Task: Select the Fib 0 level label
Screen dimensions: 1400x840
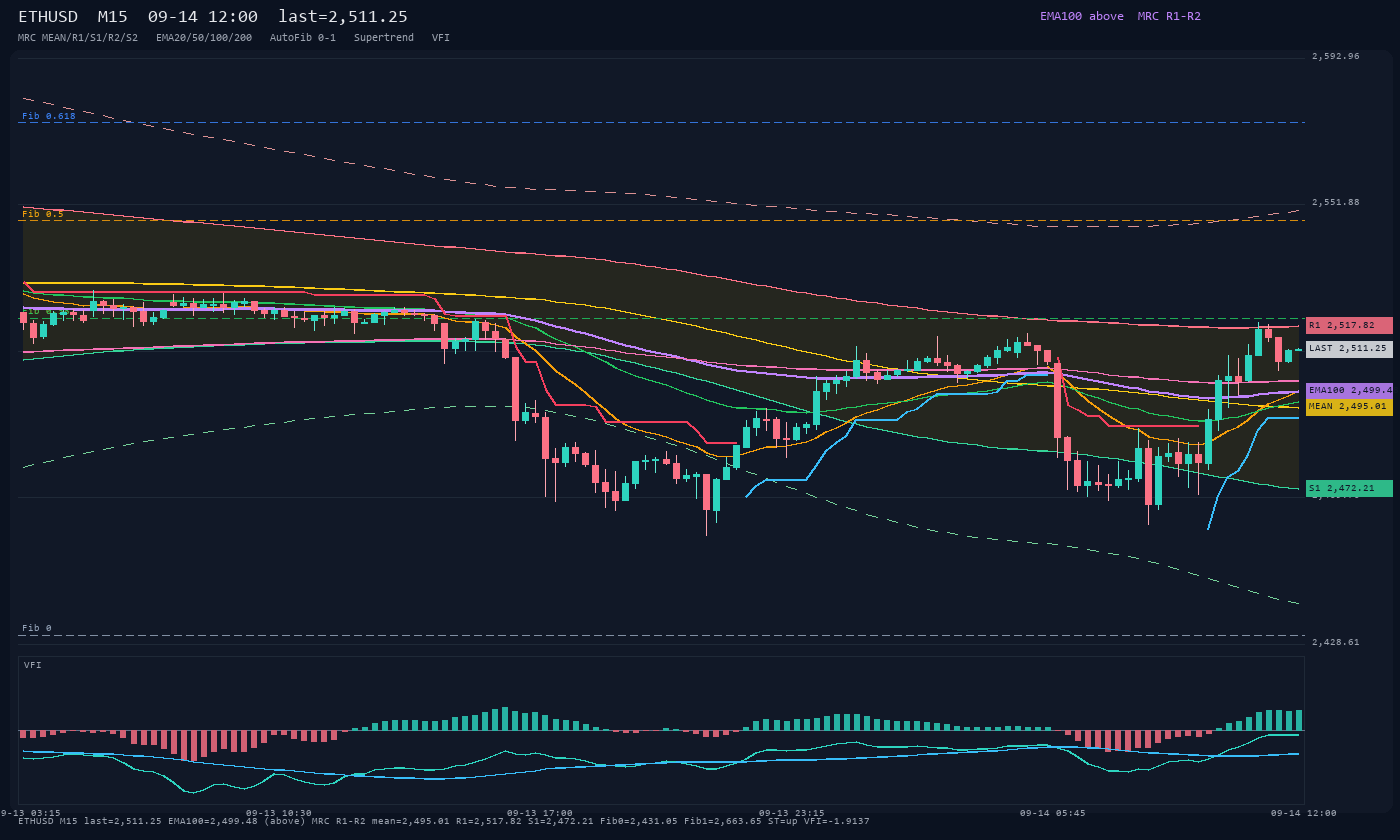Action: coord(37,628)
